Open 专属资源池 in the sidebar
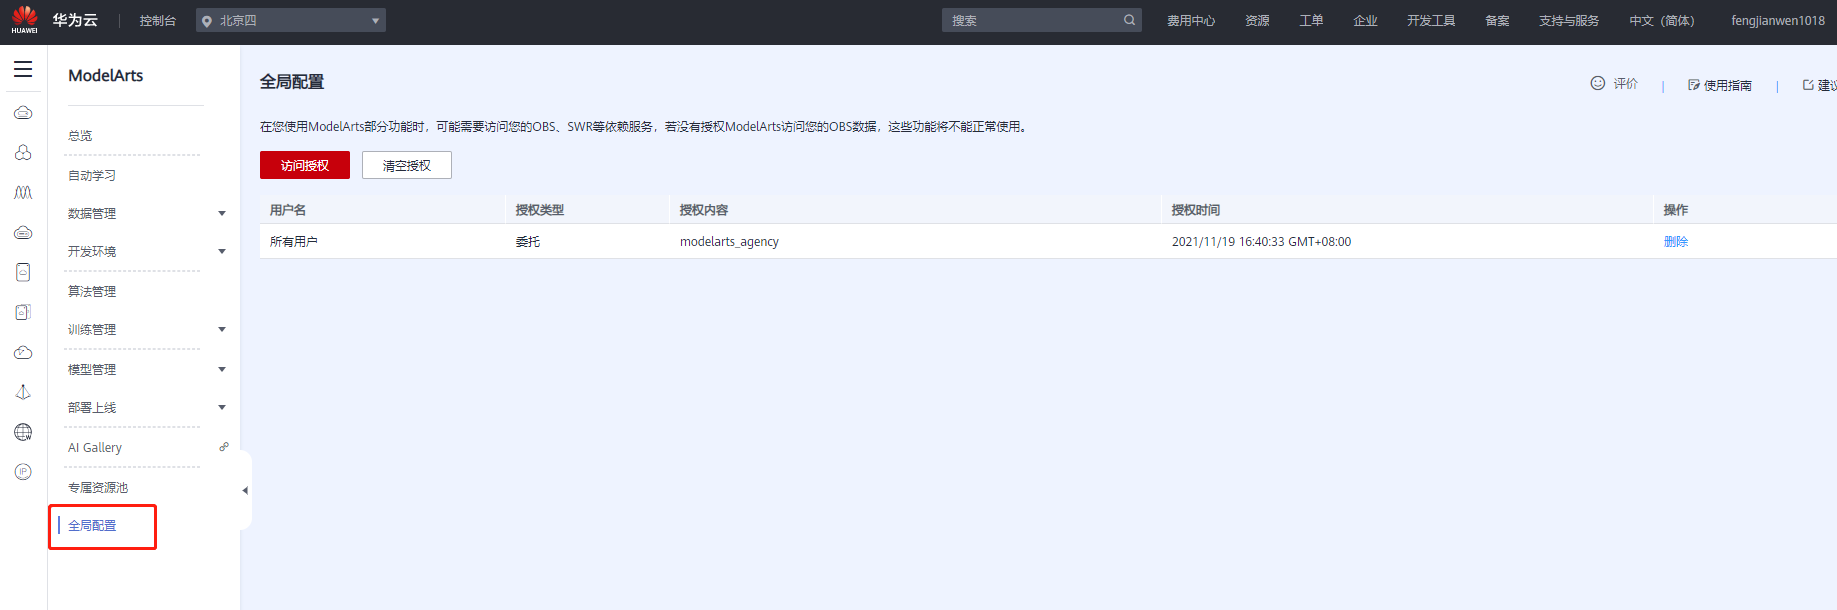Viewport: 1837px width, 610px height. [98, 487]
